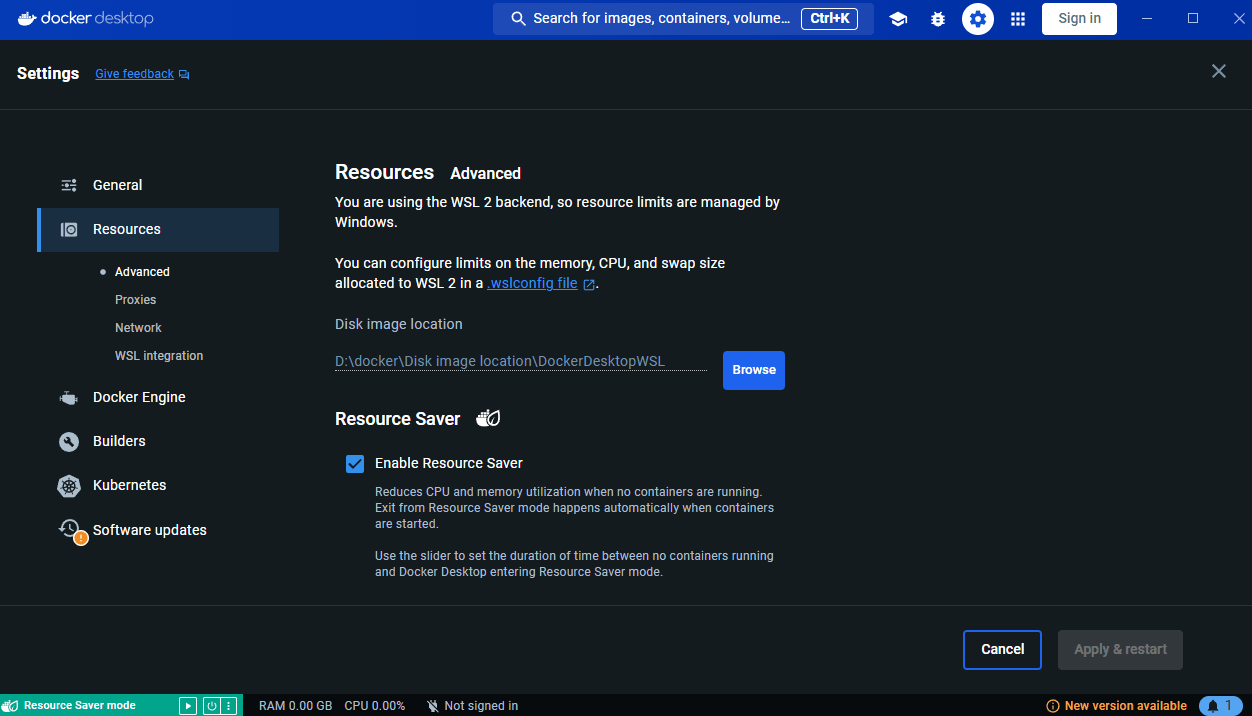Click the Resource Saver heading
Screen dimensions: 1252x716
[x=397, y=419]
